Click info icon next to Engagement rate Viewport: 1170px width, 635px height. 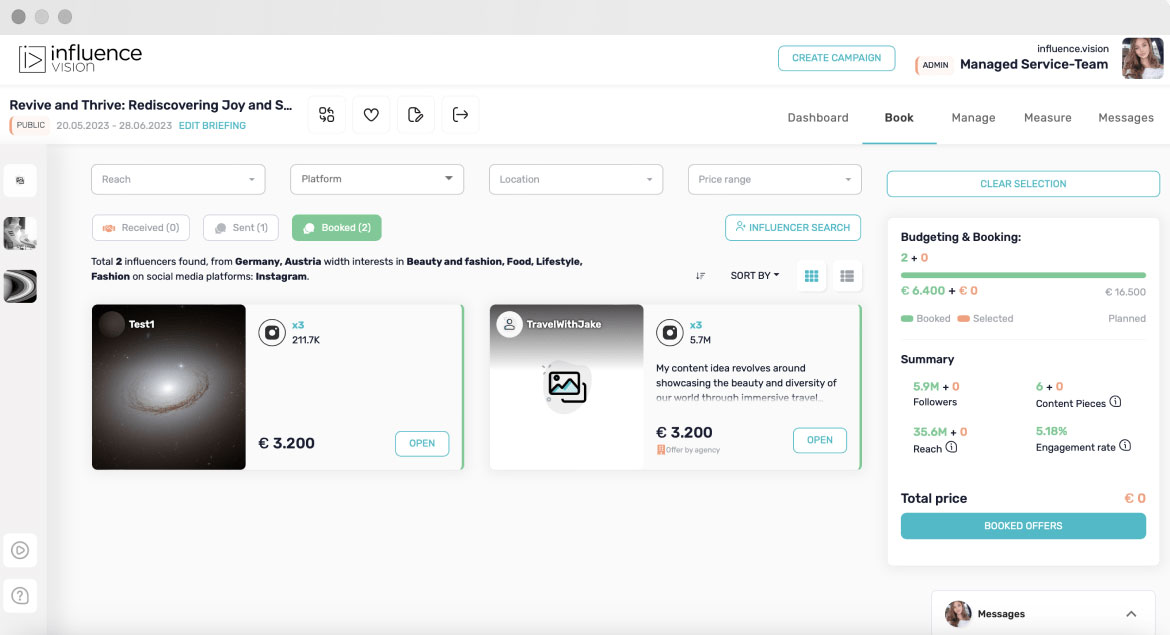coord(1126,446)
